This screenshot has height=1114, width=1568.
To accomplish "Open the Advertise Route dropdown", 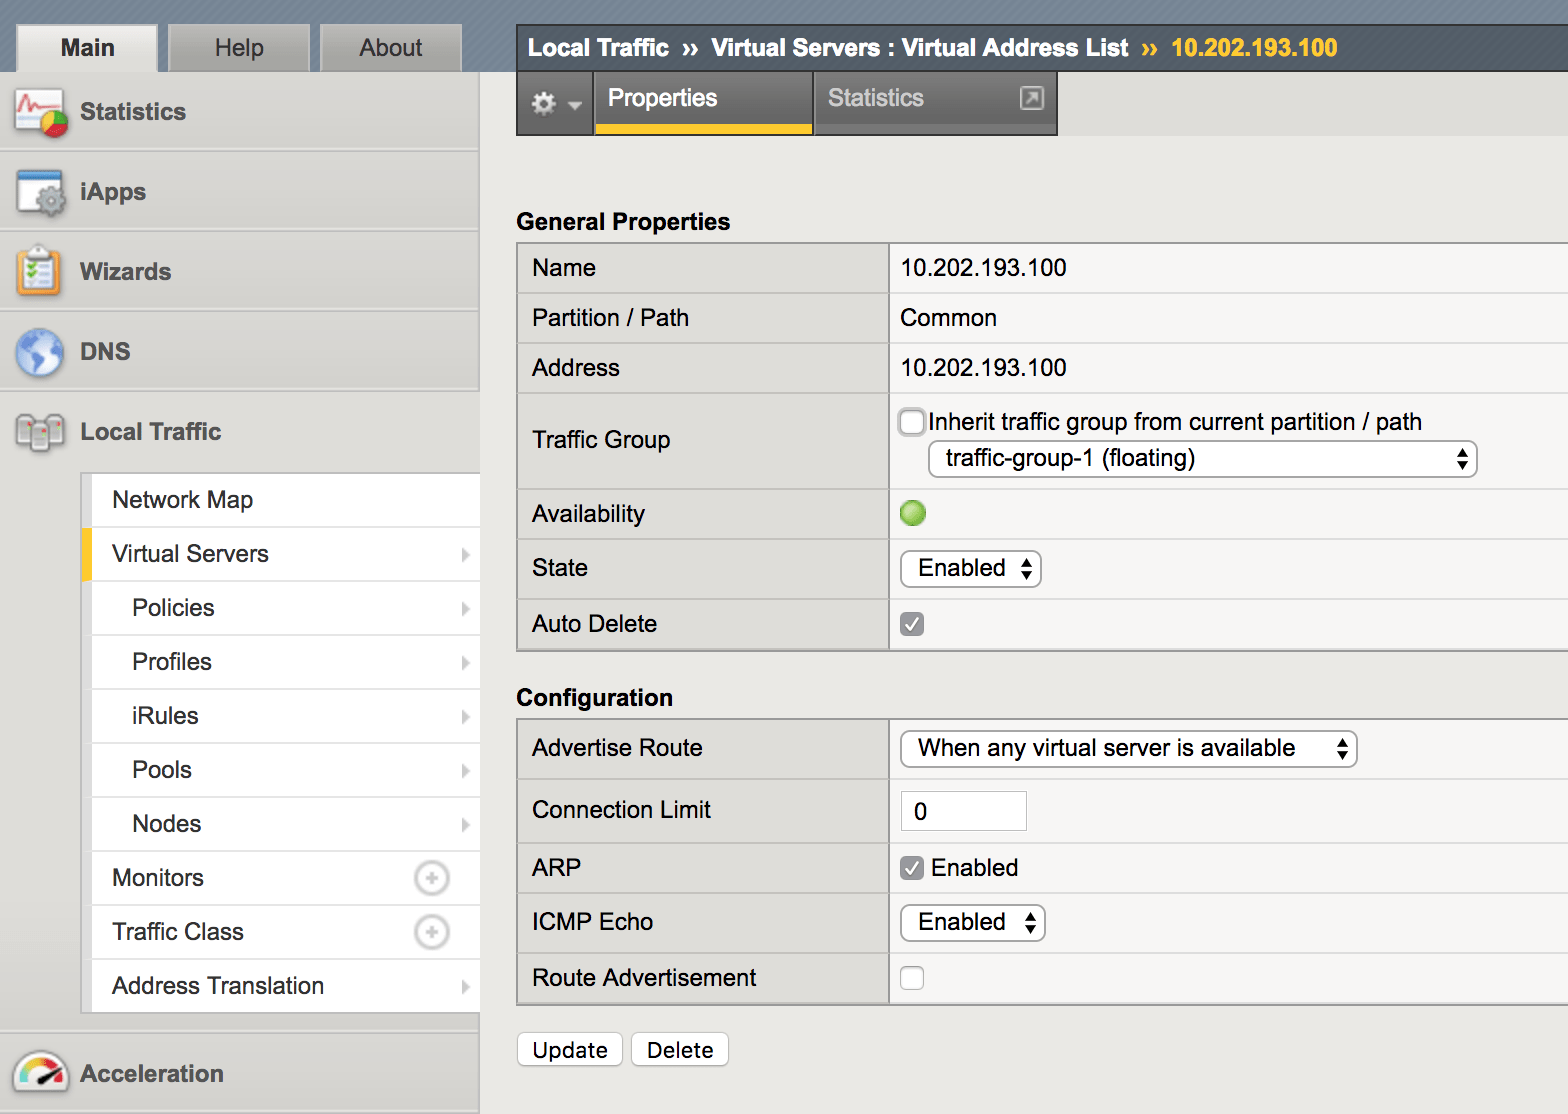I will [1129, 748].
